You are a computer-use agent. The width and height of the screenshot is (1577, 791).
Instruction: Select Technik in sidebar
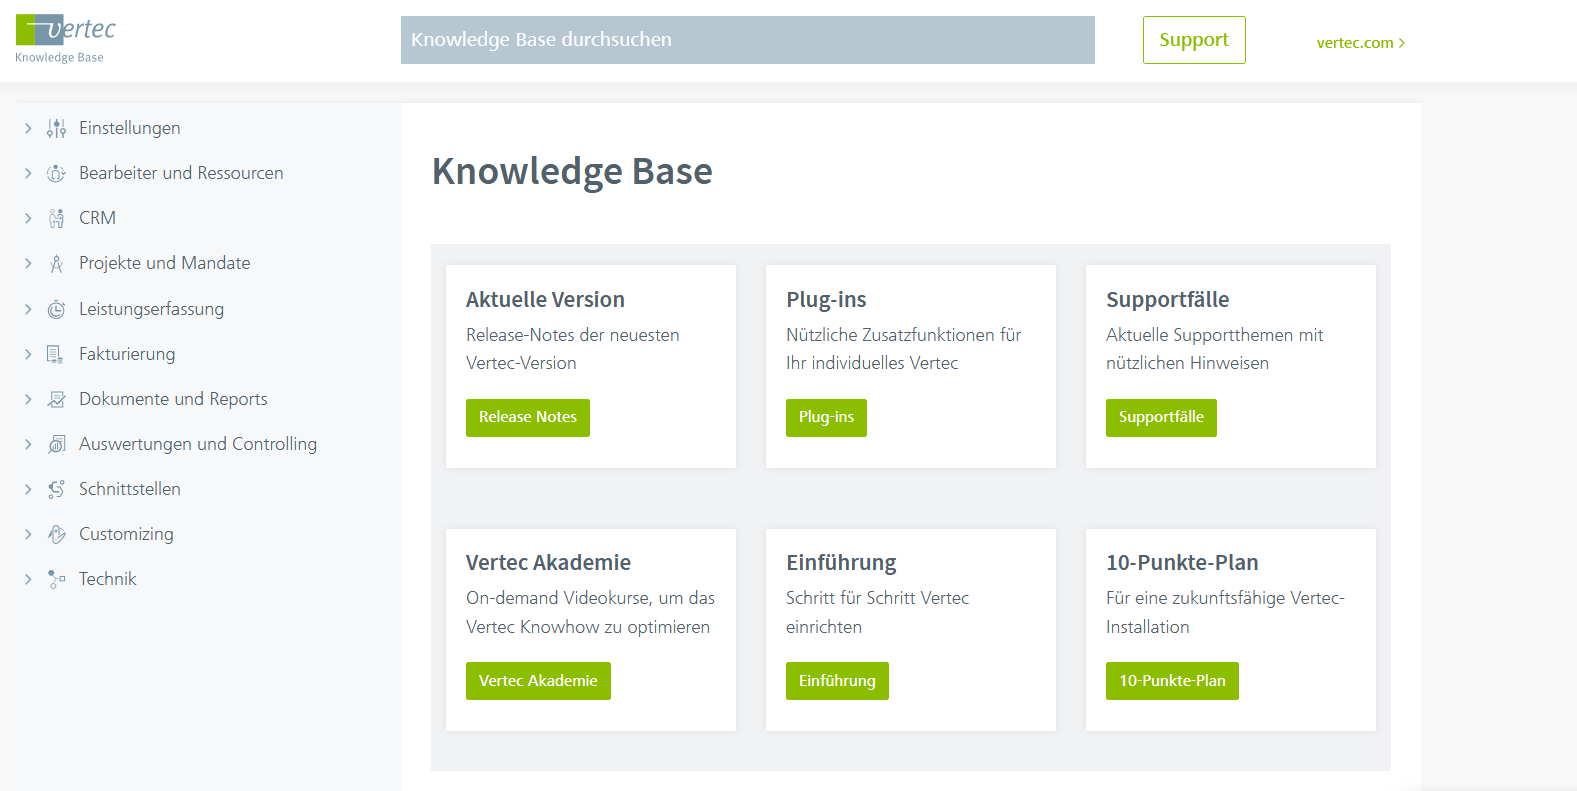[108, 579]
